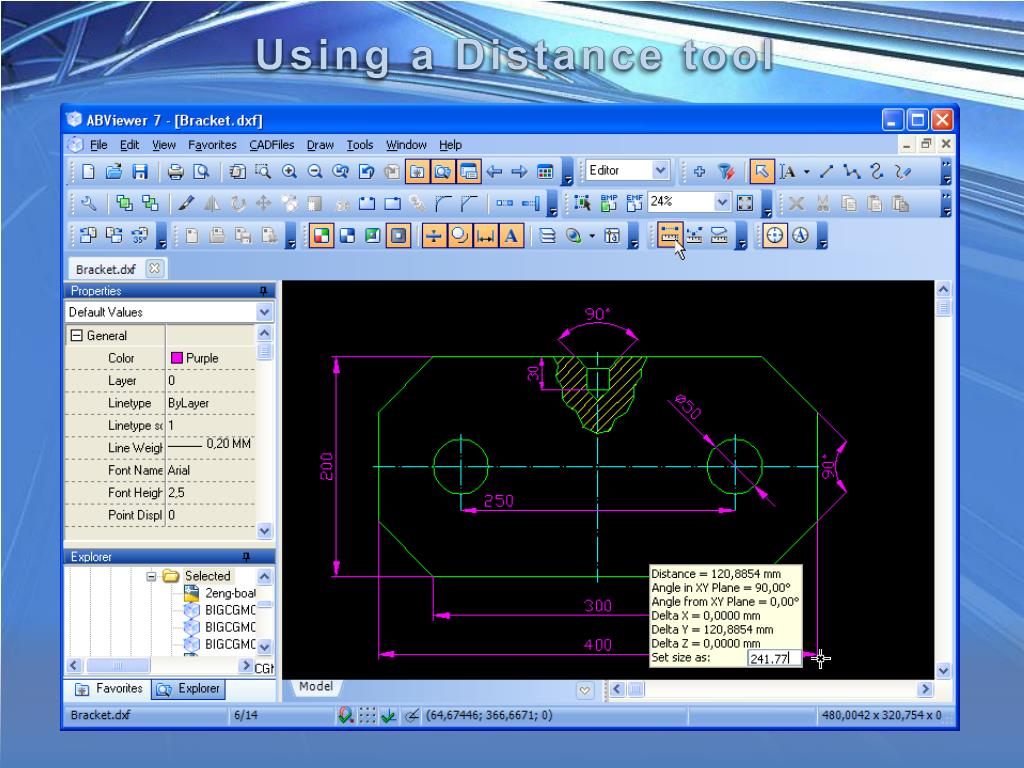Pin the Properties panel
The width and height of the screenshot is (1024, 768).
(x=263, y=291)
